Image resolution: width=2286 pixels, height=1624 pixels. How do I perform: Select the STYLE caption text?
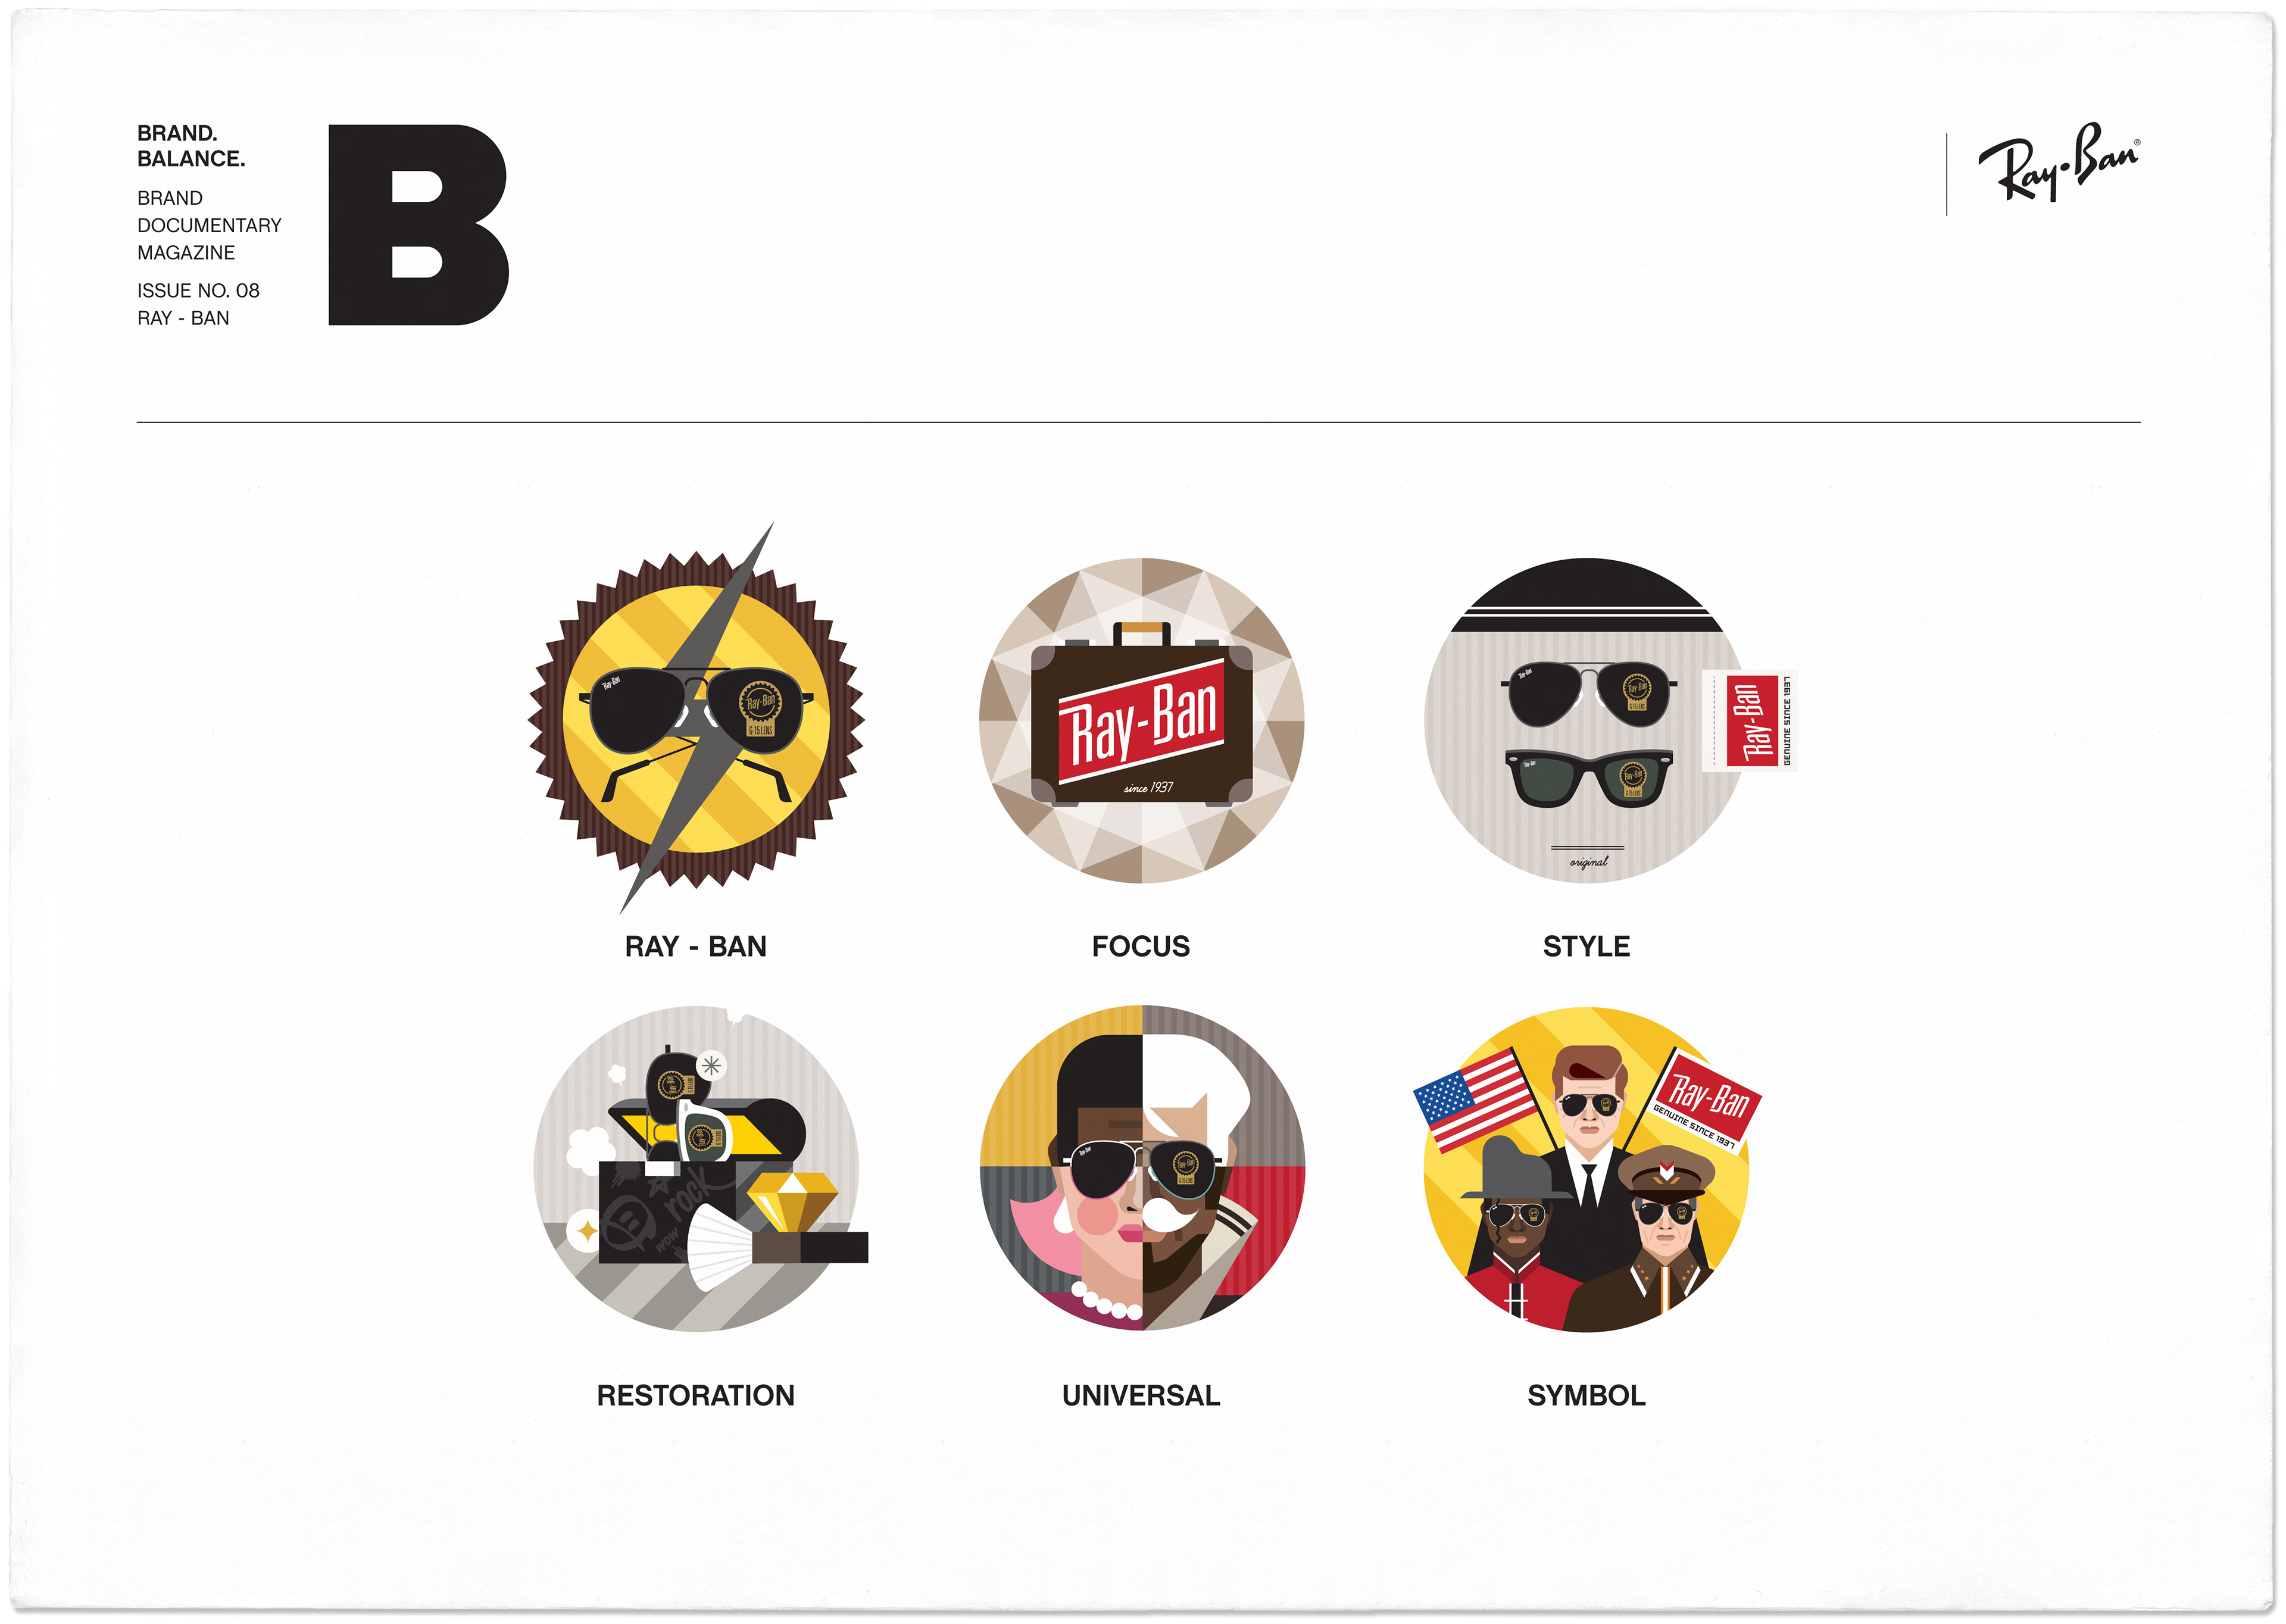pos(1586,946)
